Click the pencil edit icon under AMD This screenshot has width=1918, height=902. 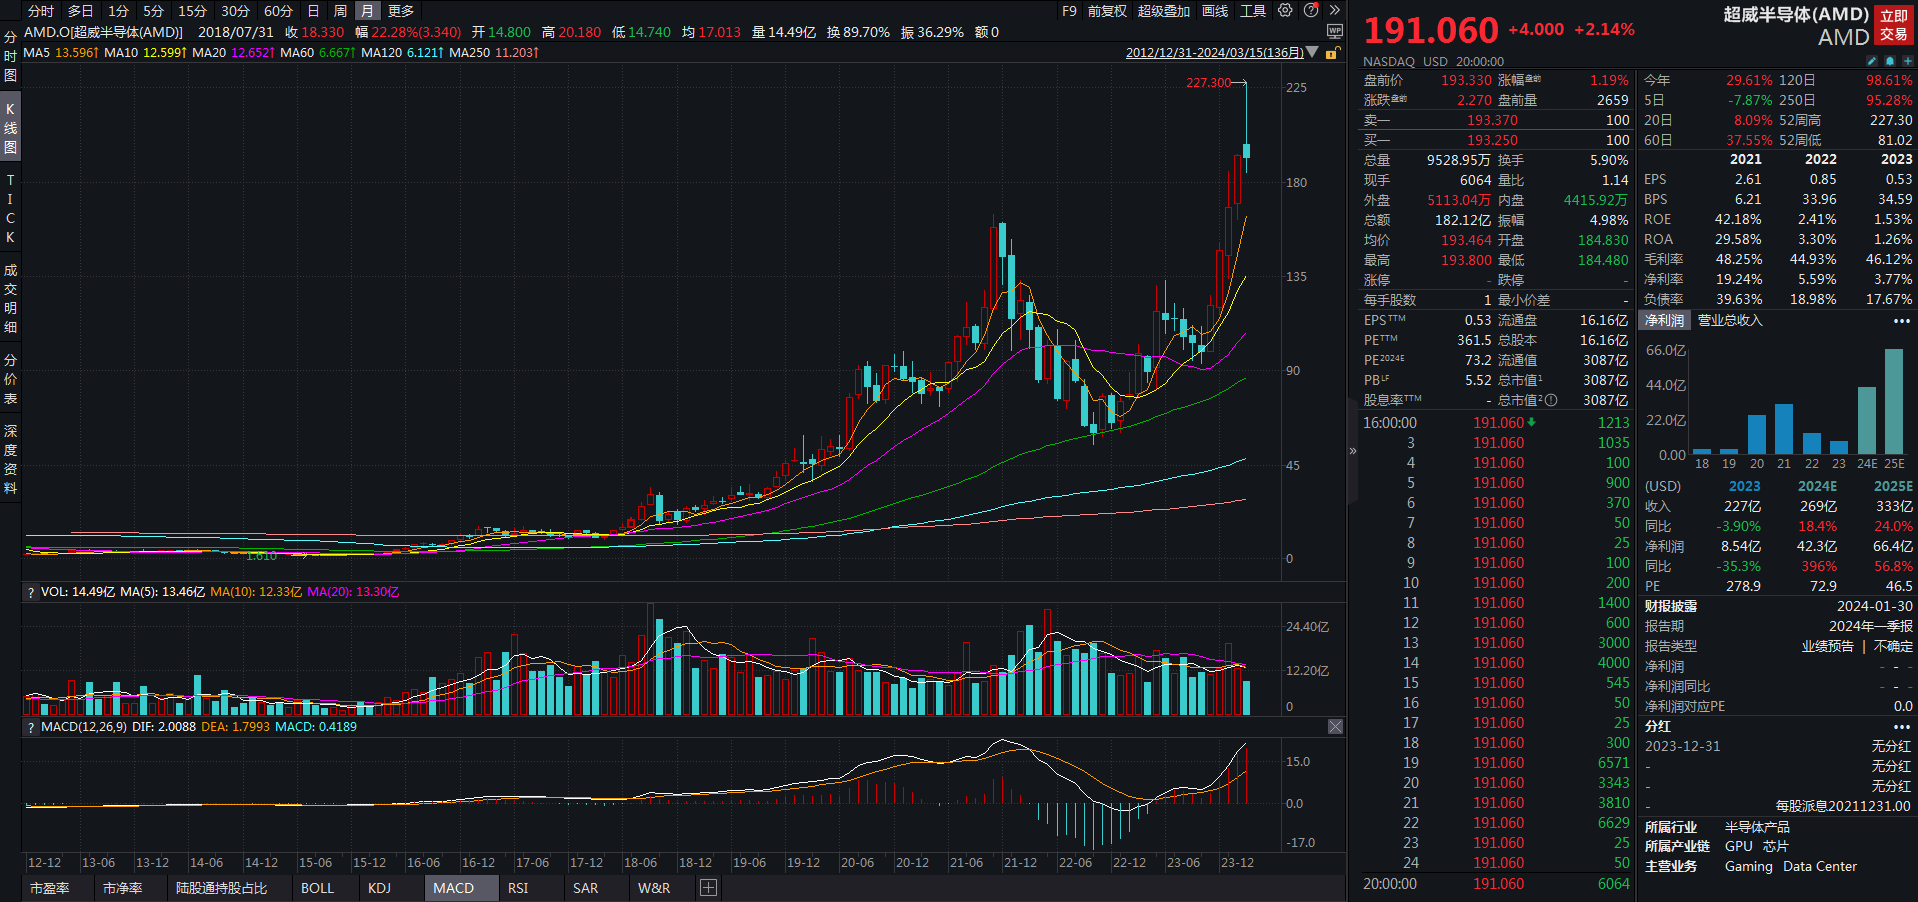1872,61
